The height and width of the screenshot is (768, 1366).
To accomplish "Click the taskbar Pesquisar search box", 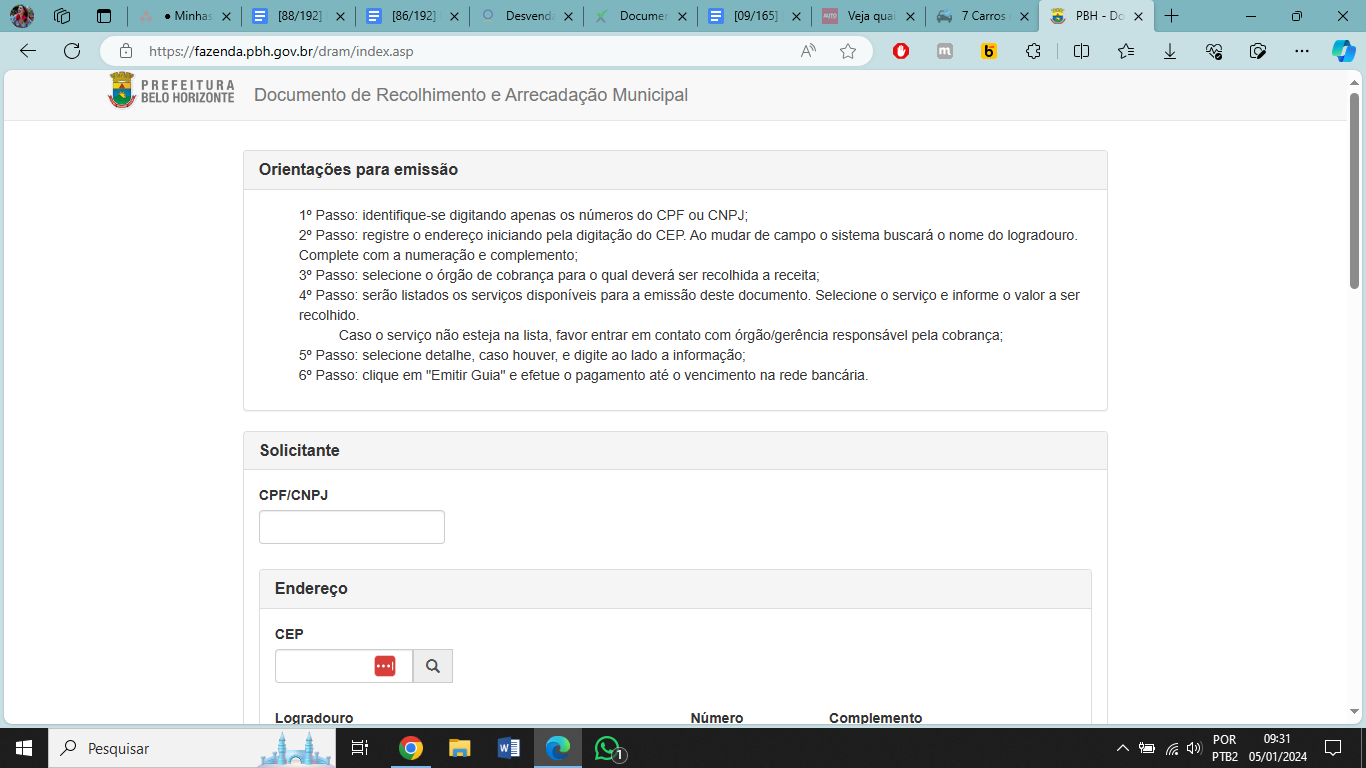I will (193, 748).
